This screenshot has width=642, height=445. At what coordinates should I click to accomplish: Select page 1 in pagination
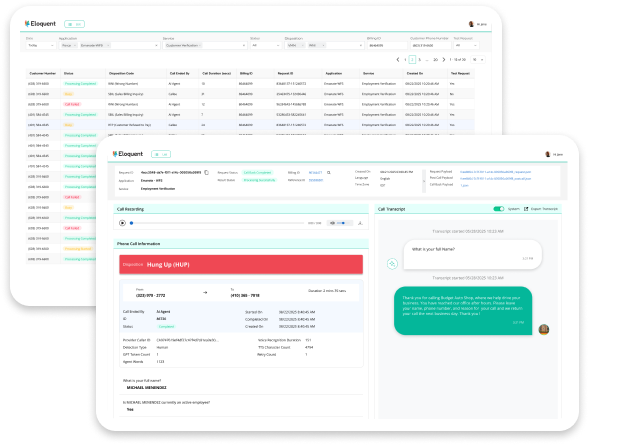click(x=405, y=60)
